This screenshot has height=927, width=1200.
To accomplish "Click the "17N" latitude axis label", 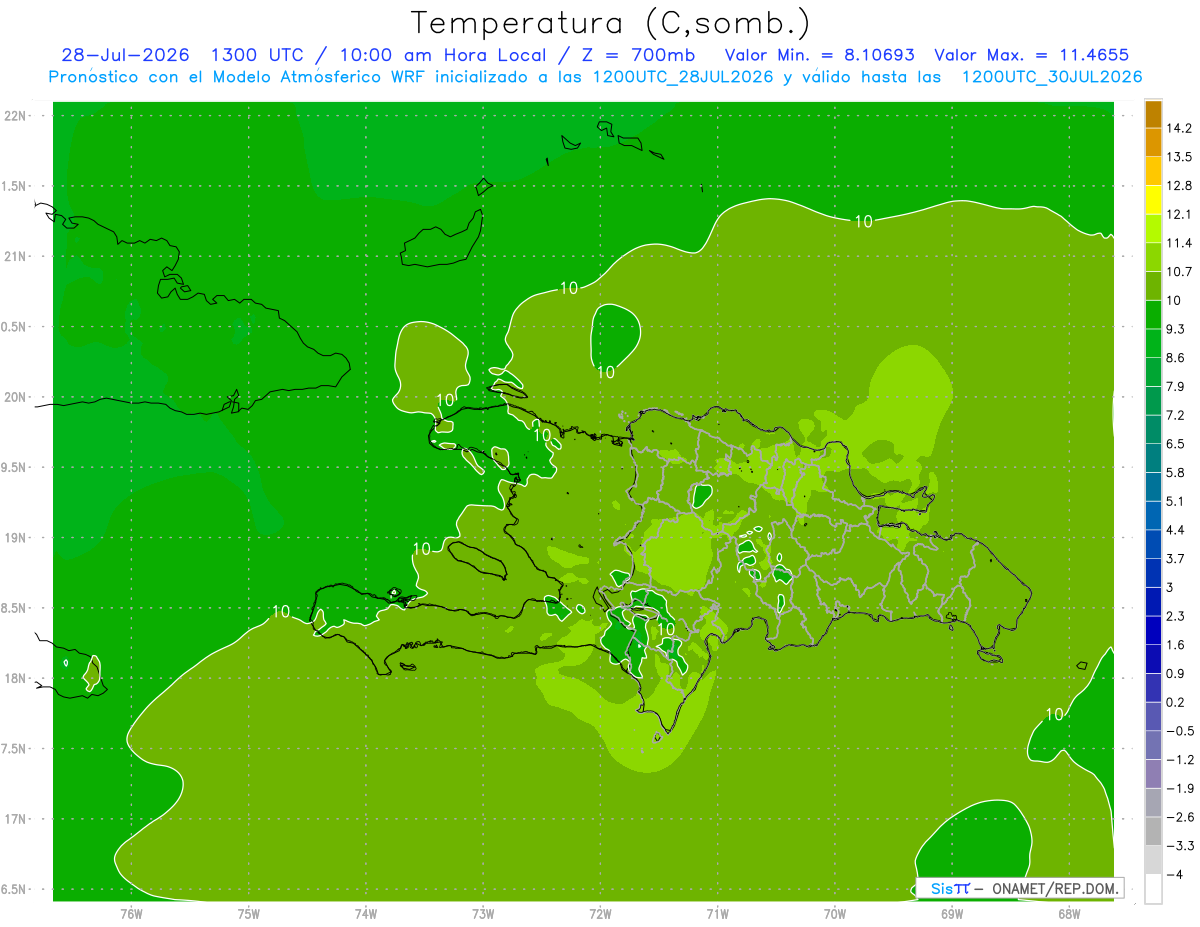I will (x=15, y=819).
